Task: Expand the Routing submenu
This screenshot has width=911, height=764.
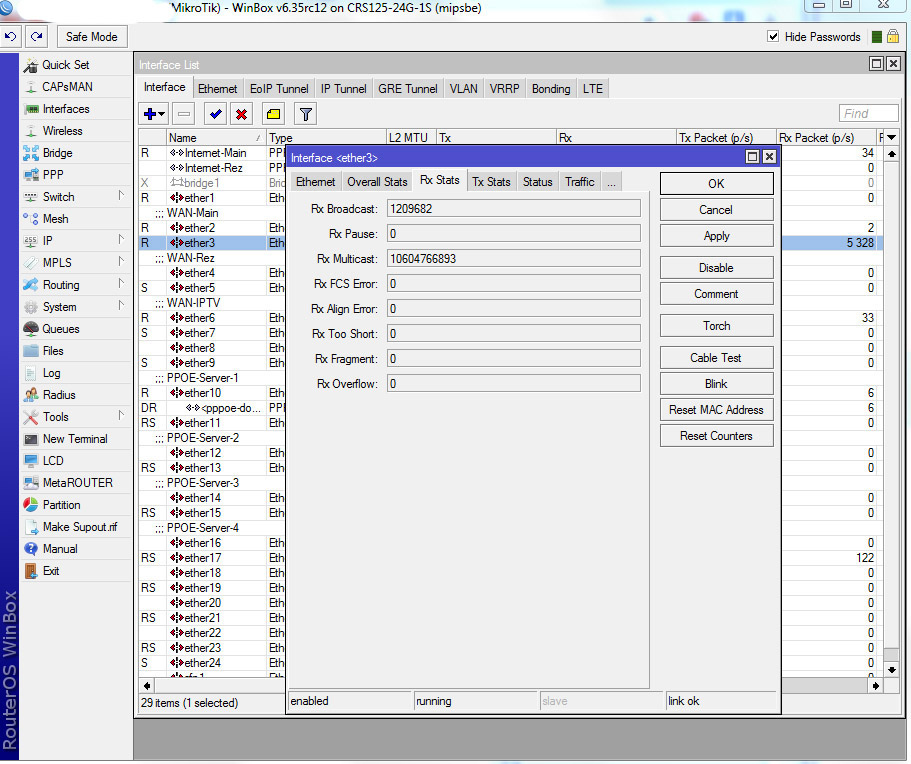Action: coord(61,285)
